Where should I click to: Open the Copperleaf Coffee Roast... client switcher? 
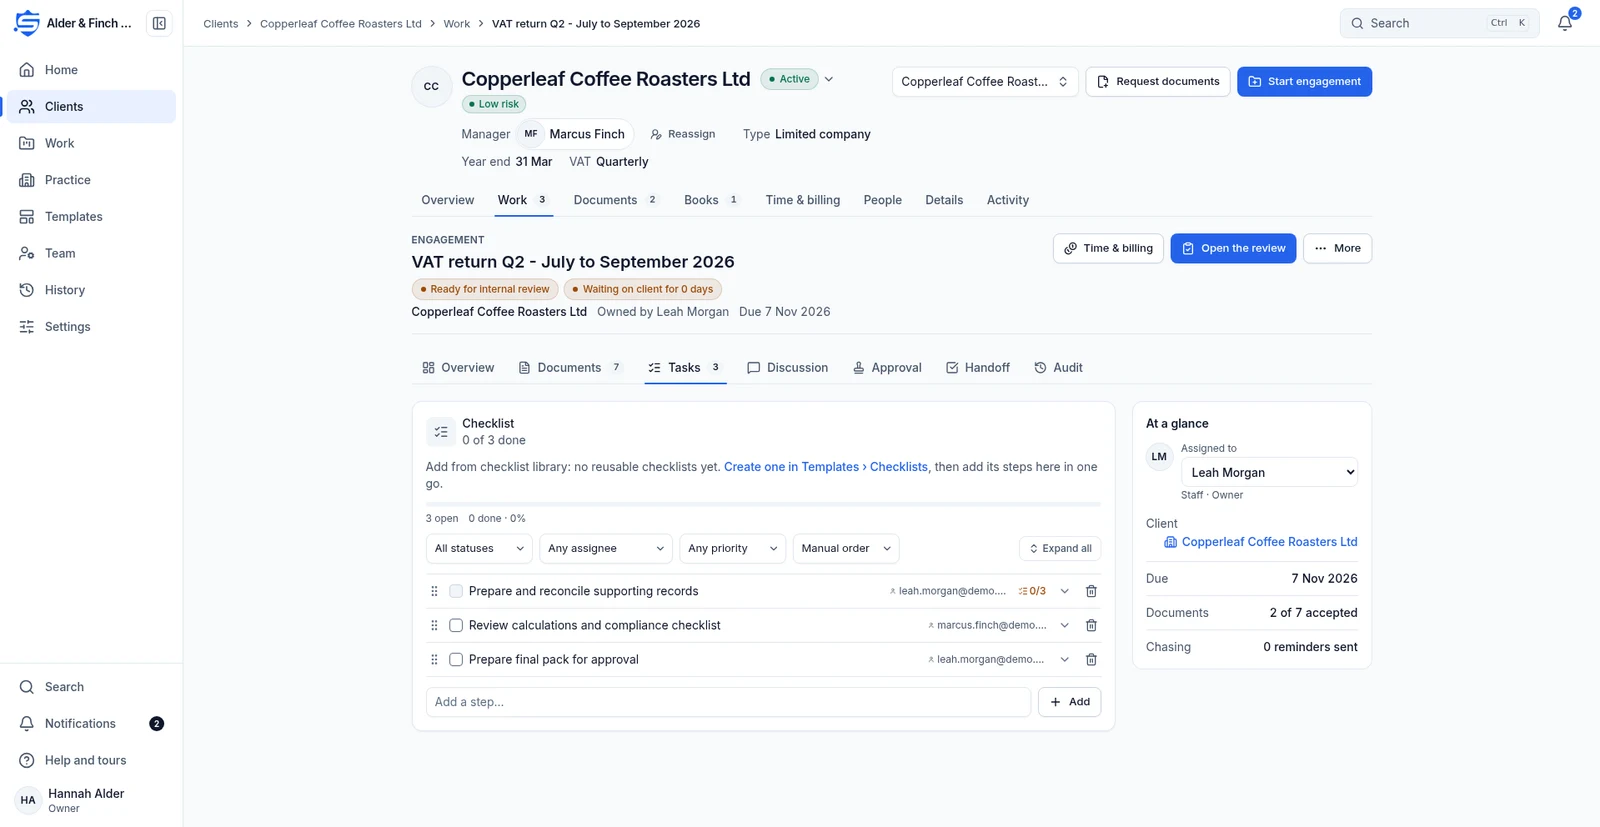[985, 81]
